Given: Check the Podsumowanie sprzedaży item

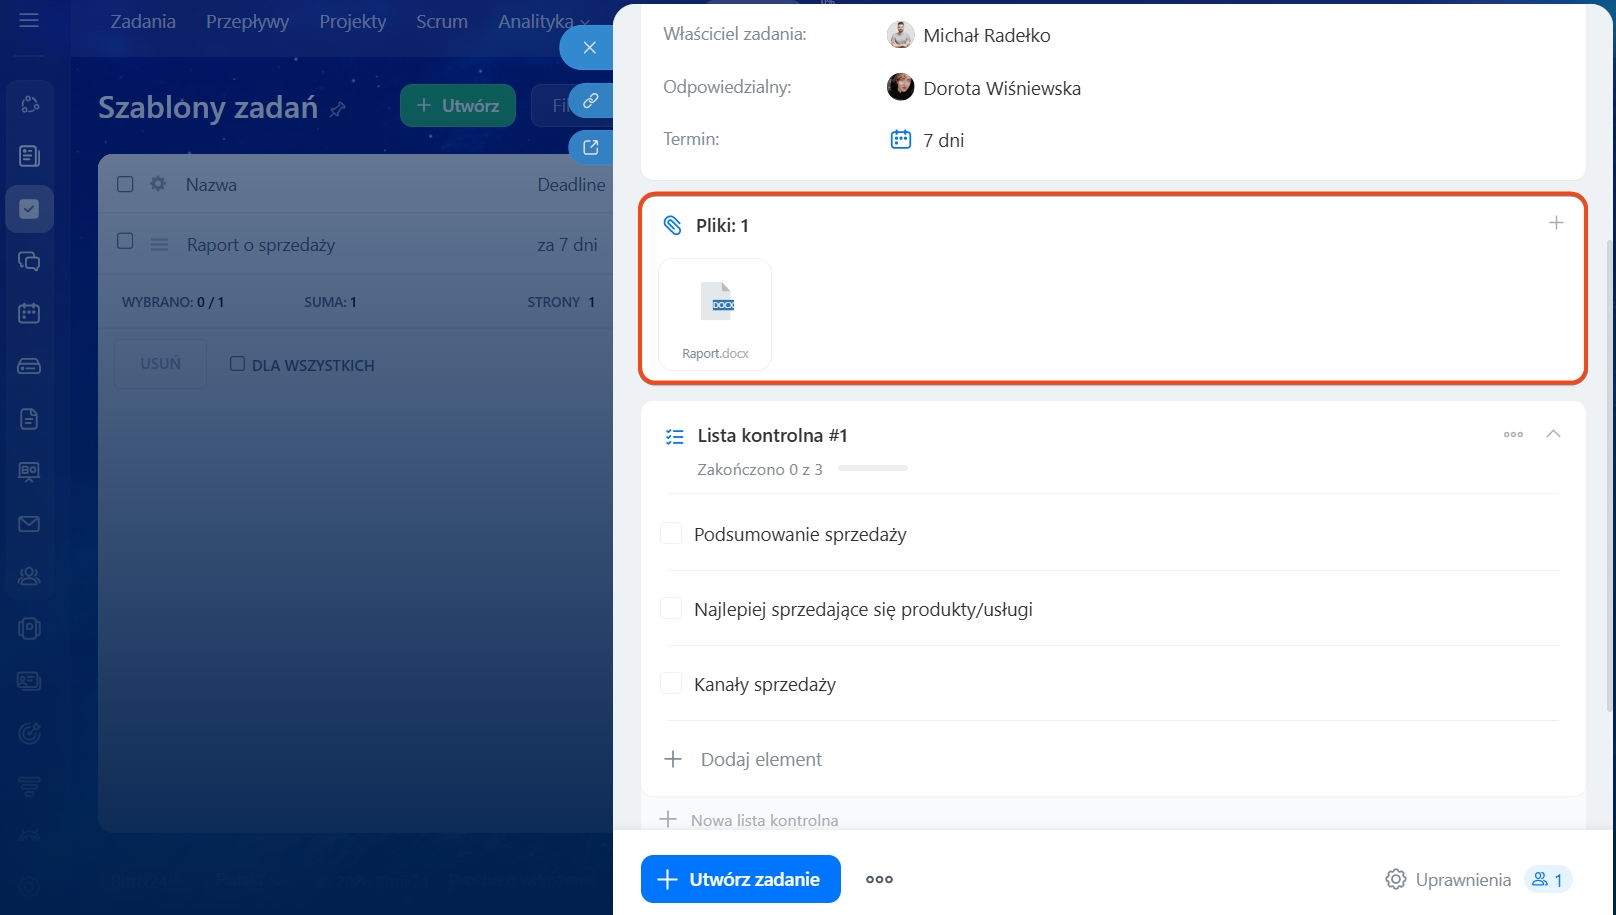Looking at the screenshot, I should (671, 534).
